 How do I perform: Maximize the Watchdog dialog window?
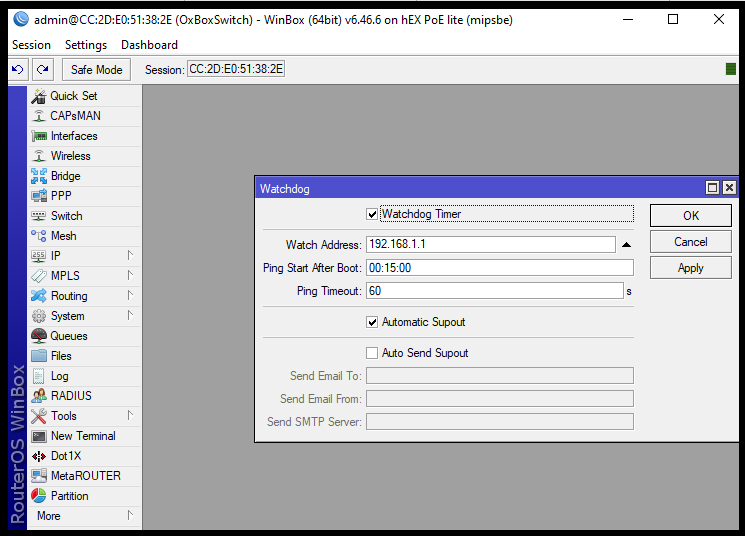coord(712,188)
